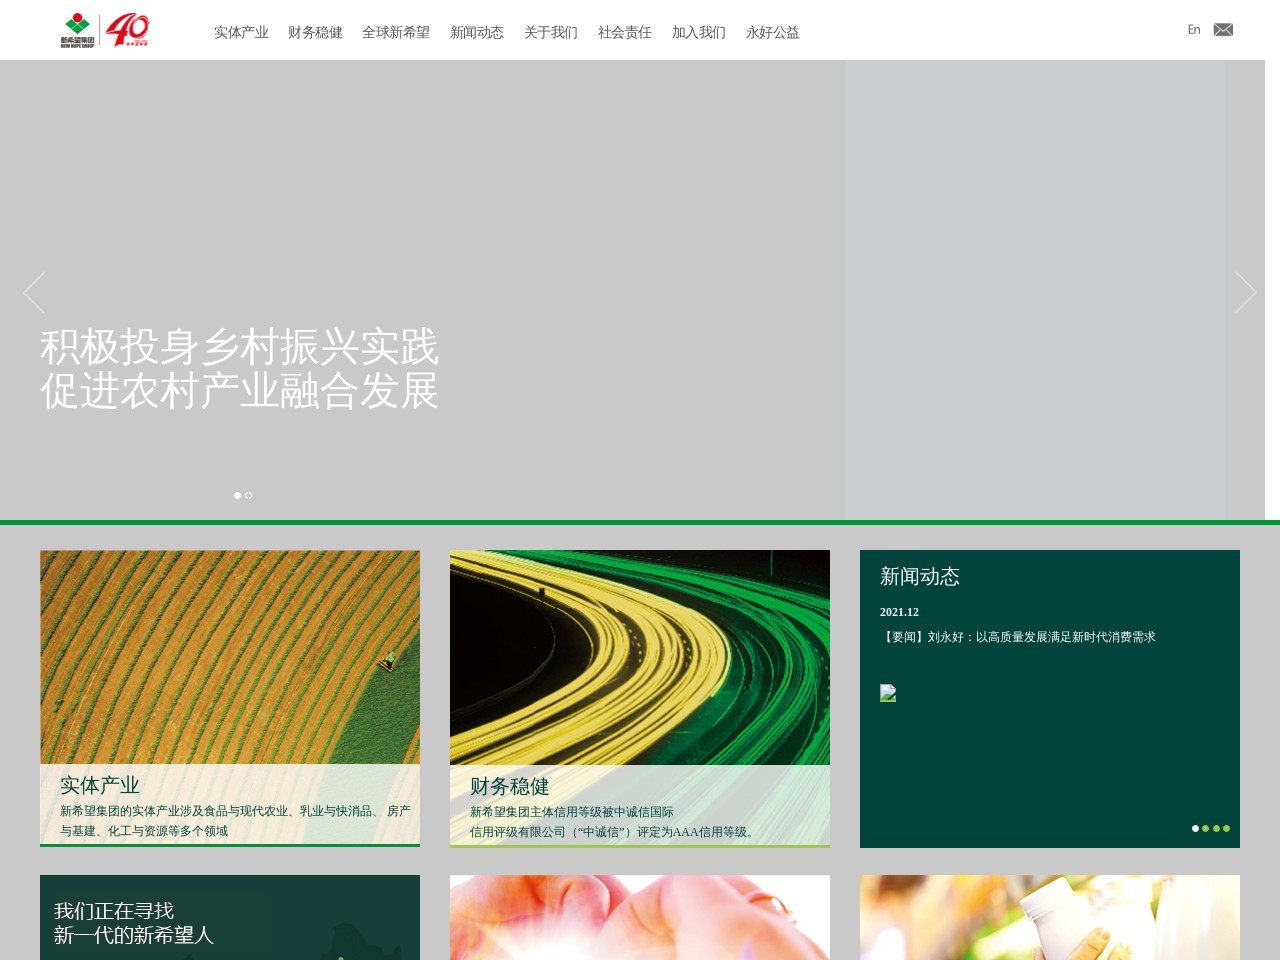
Task: Open the 社会责任 navigation menu
Action: click(625, 32)
